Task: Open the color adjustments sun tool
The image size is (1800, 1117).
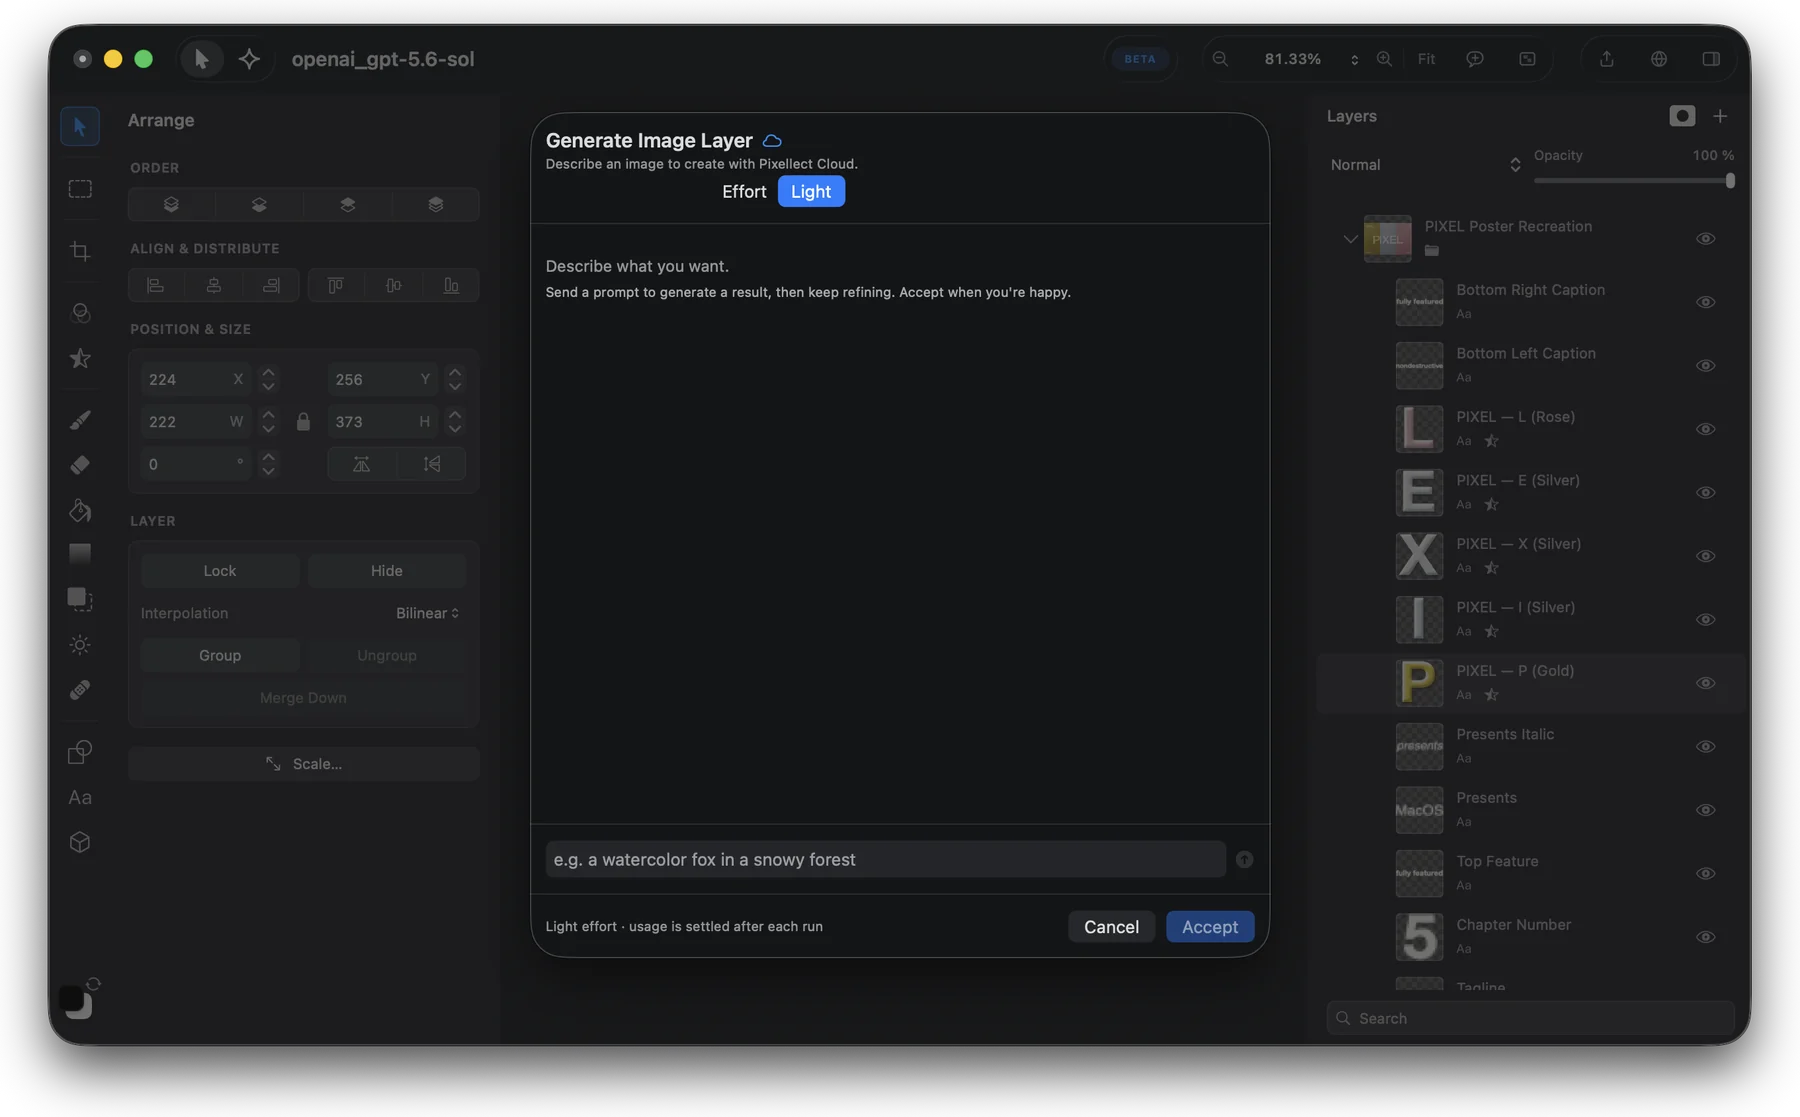Action: pos(80,645)
